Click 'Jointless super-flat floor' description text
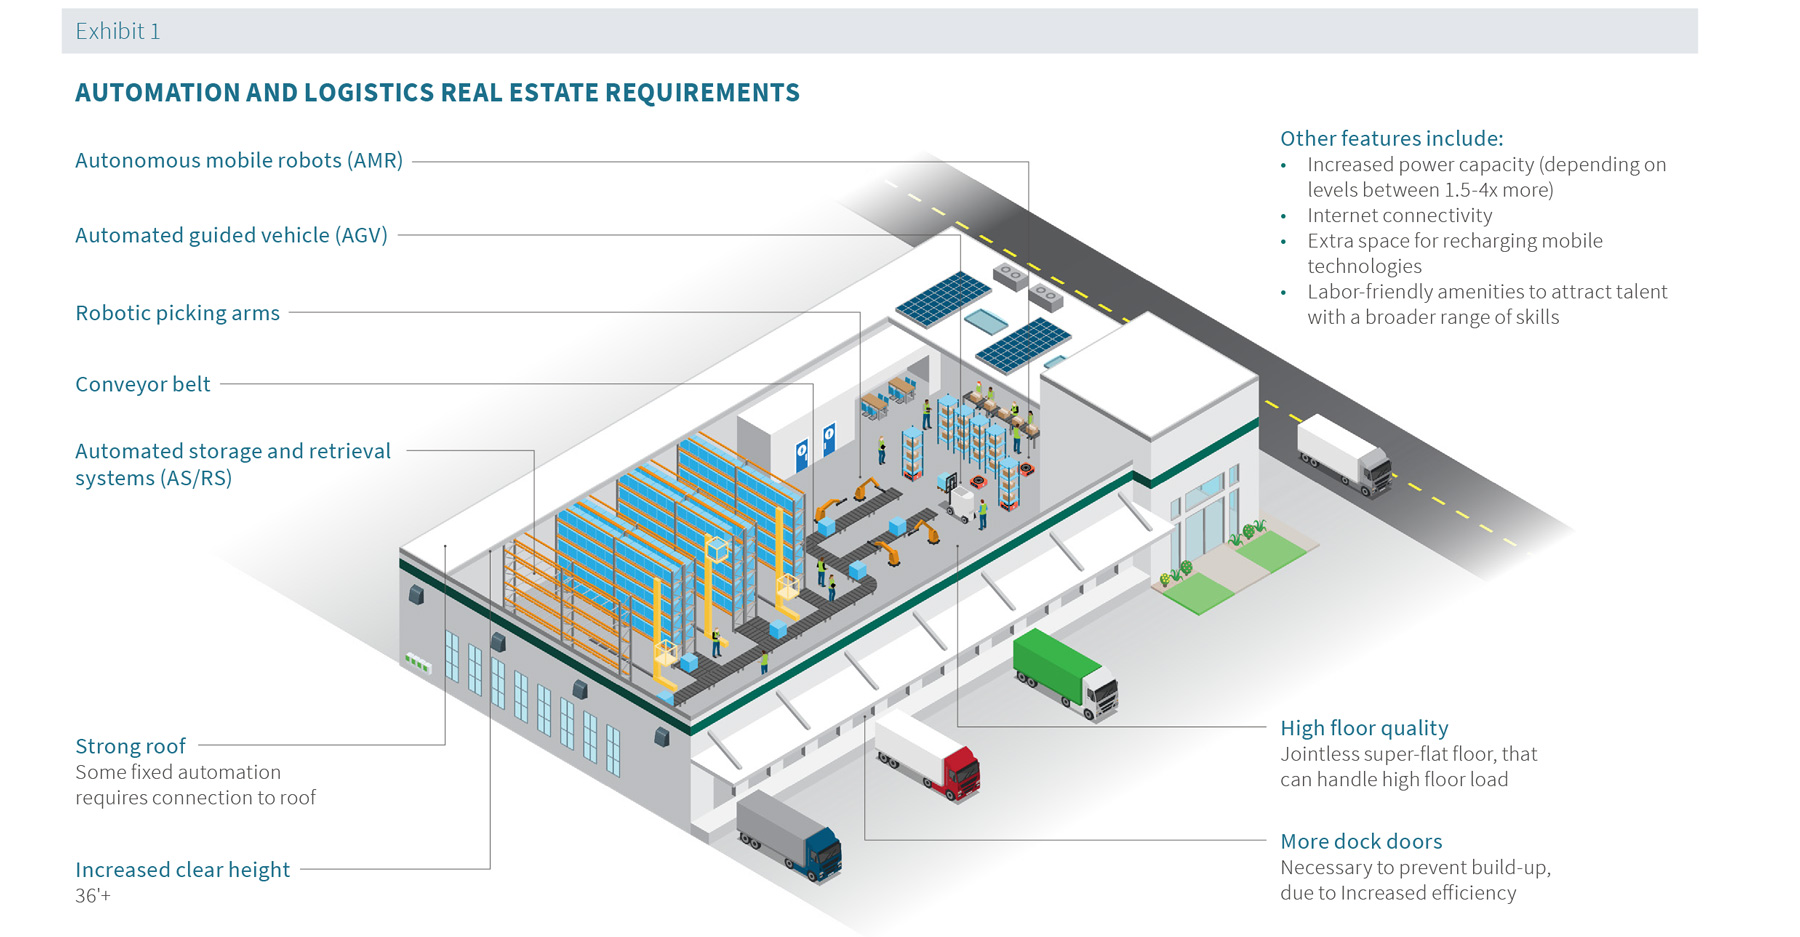Image resolution: width=1800 pixels, height=937 pixels. pos(1409,767)
